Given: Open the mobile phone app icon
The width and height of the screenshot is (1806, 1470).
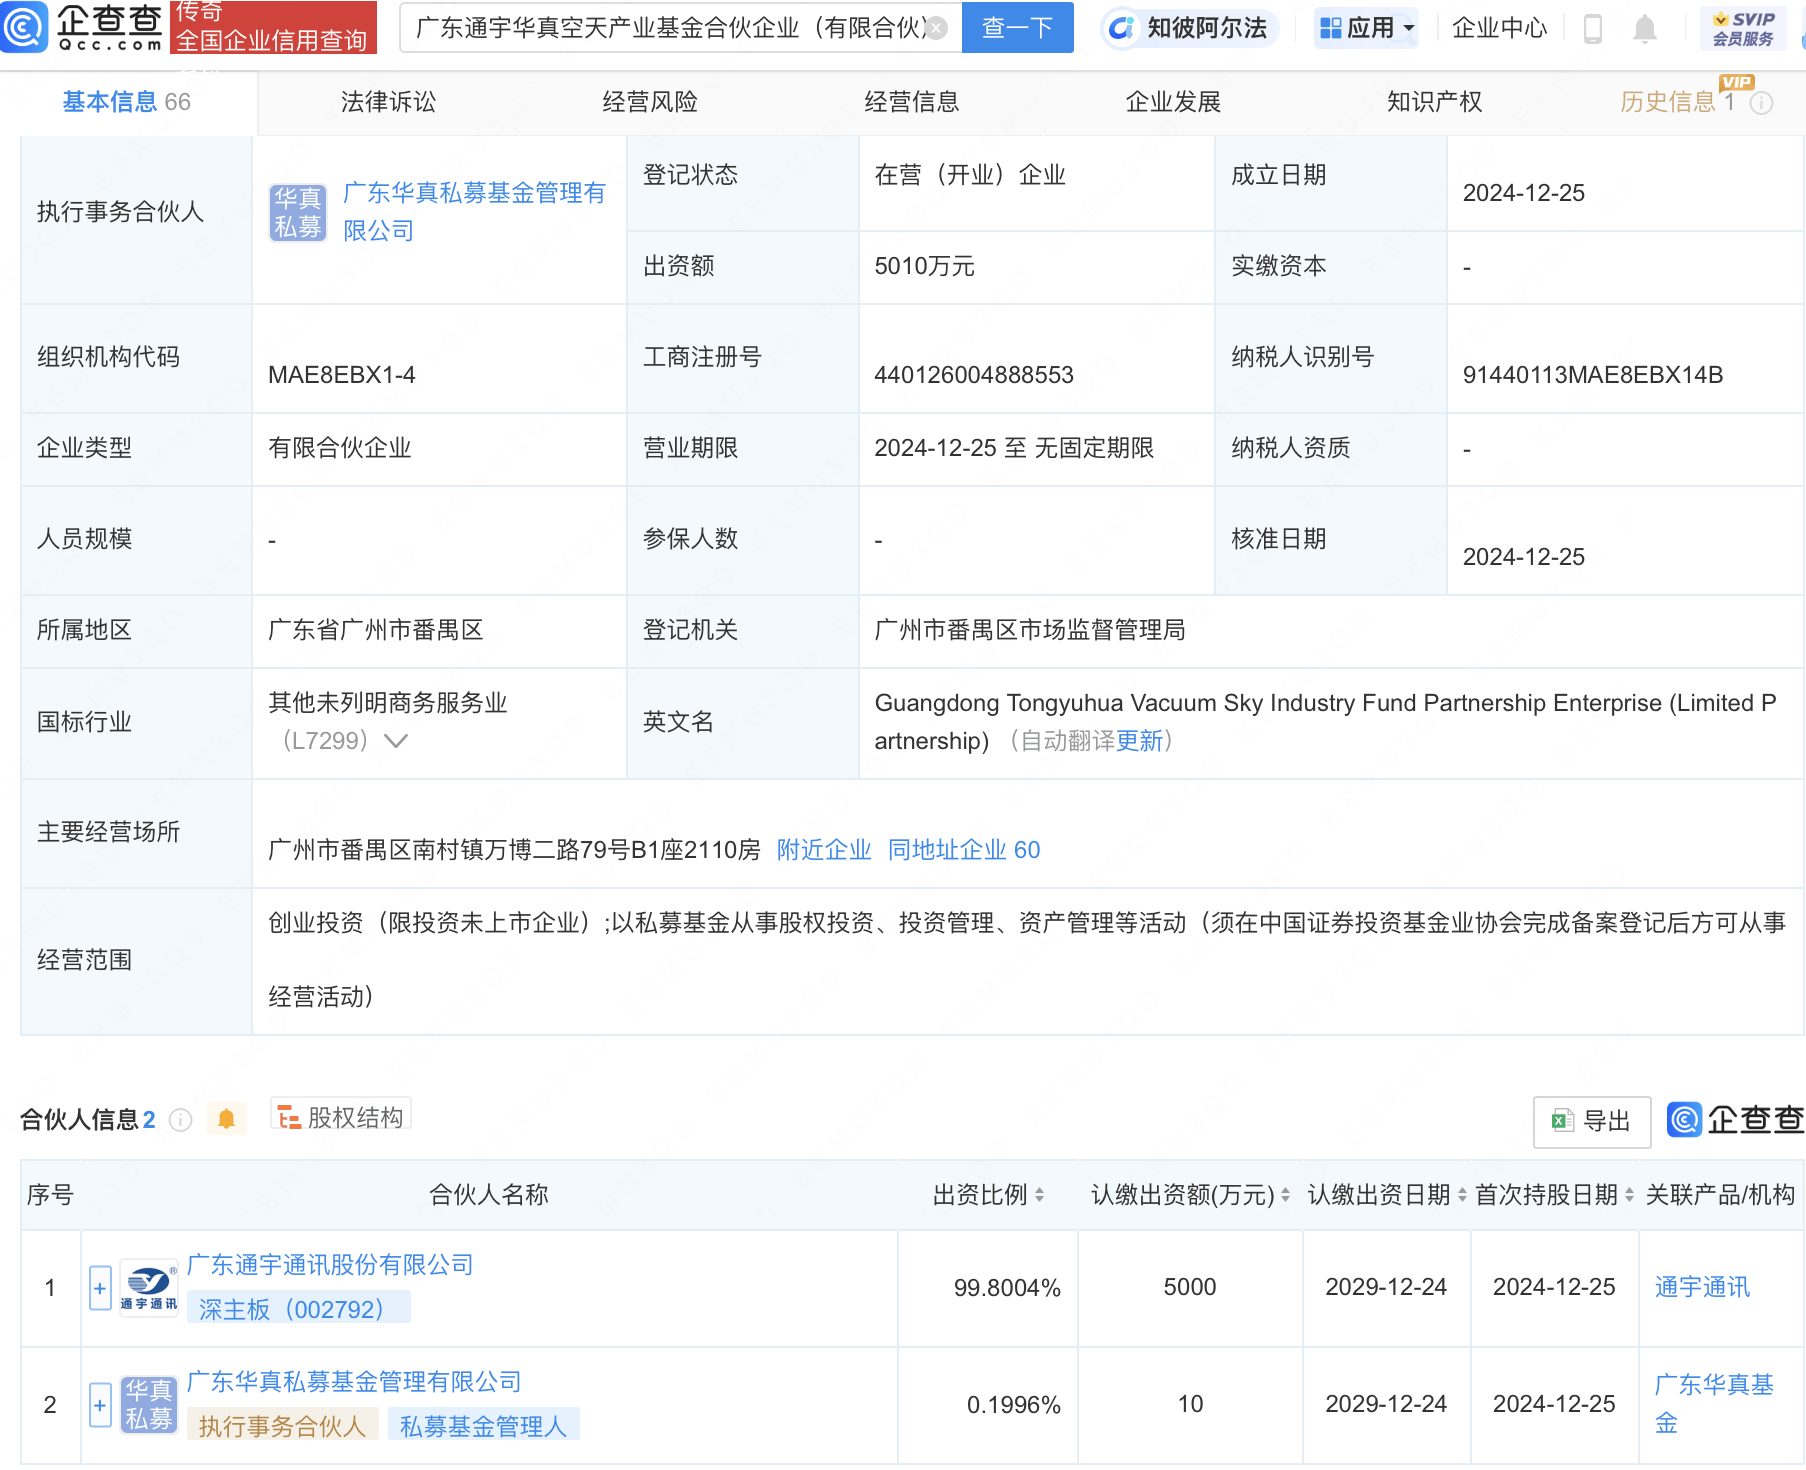Looking at the screenshot, I should 1593,29.
